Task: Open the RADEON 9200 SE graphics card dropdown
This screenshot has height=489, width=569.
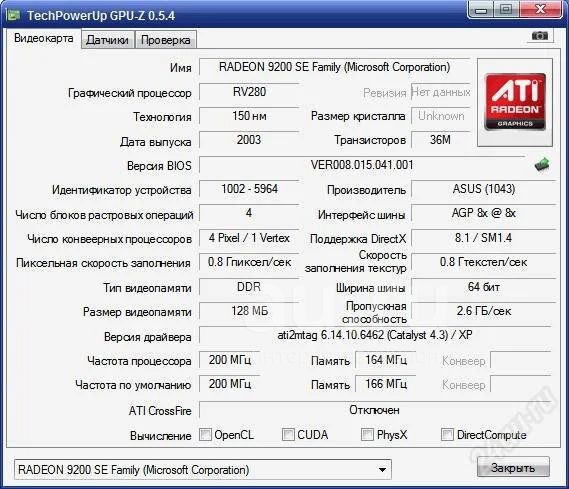Action: pyautogui.click(x=202, y=470)
